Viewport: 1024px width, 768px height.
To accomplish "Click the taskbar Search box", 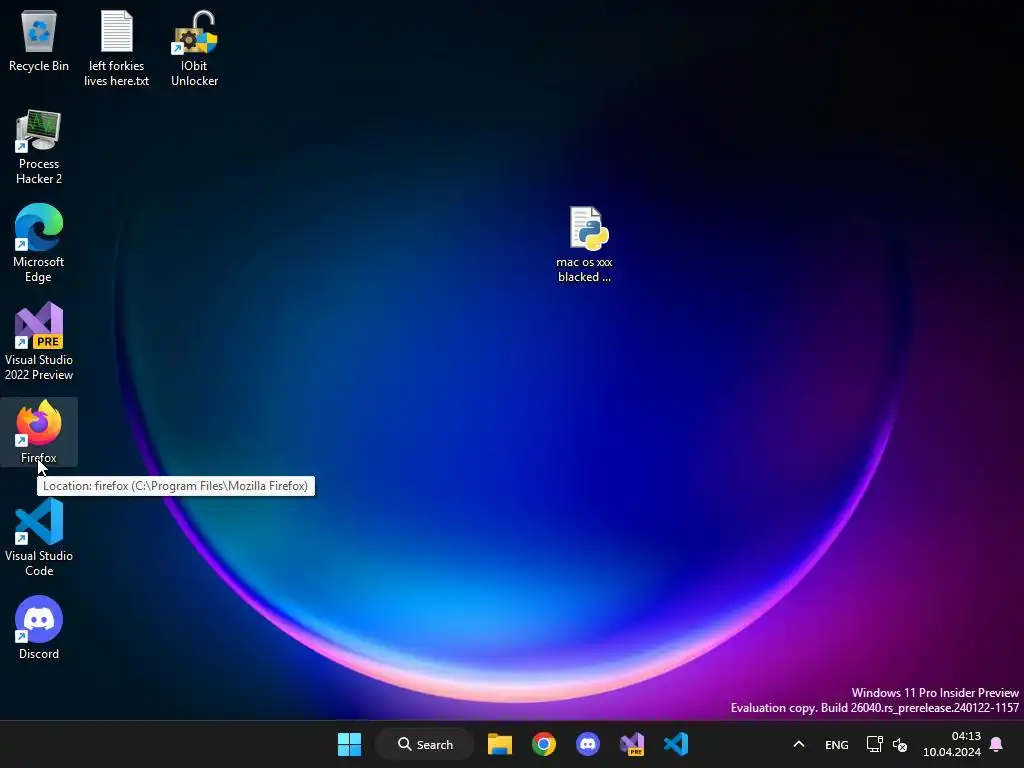I will tap(425, 744).
